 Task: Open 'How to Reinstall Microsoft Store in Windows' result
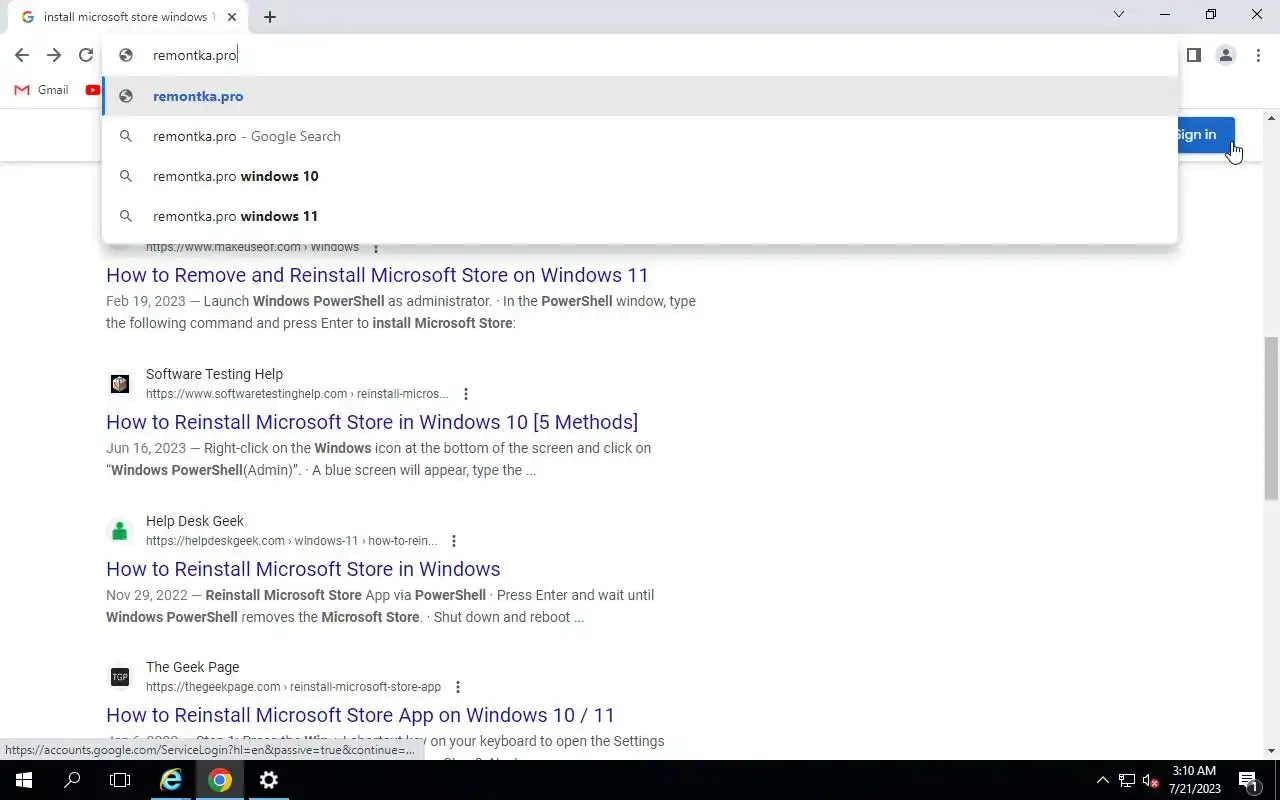303,569
